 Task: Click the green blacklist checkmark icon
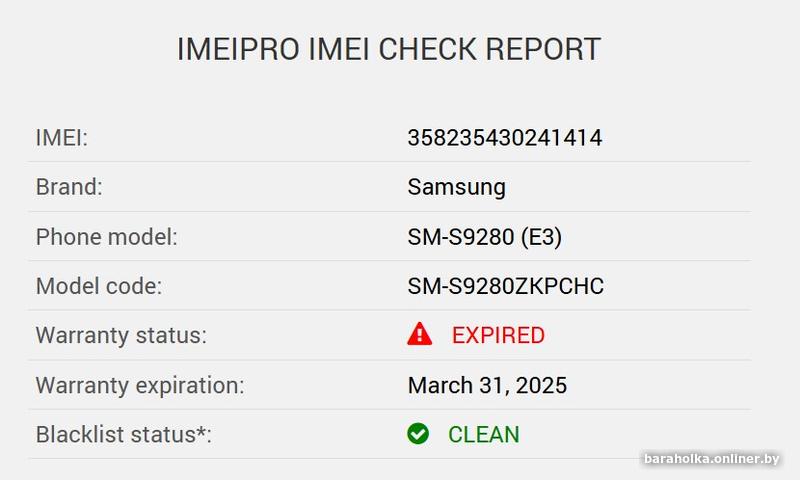[x=418, y=434]
